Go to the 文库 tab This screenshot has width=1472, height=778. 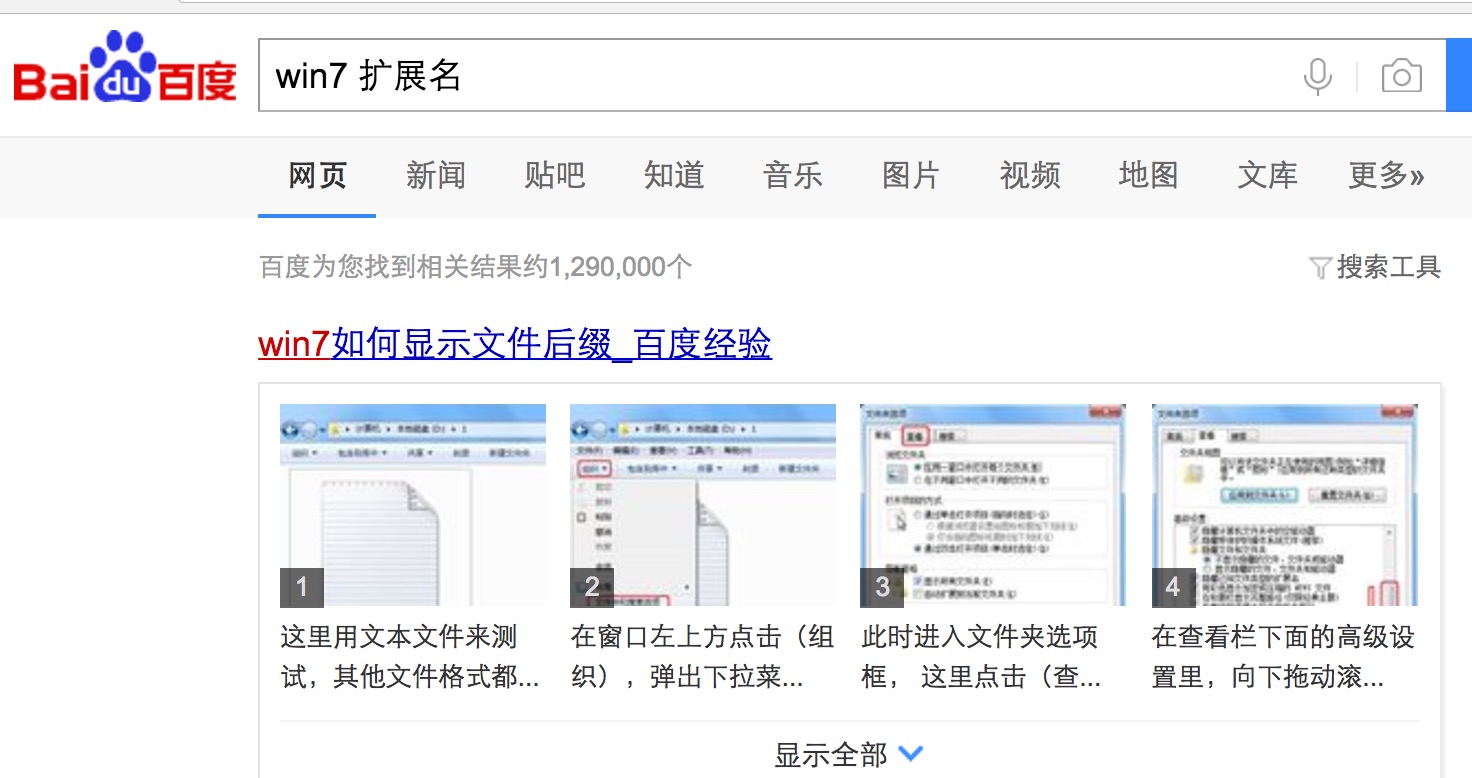[1268, 176]
